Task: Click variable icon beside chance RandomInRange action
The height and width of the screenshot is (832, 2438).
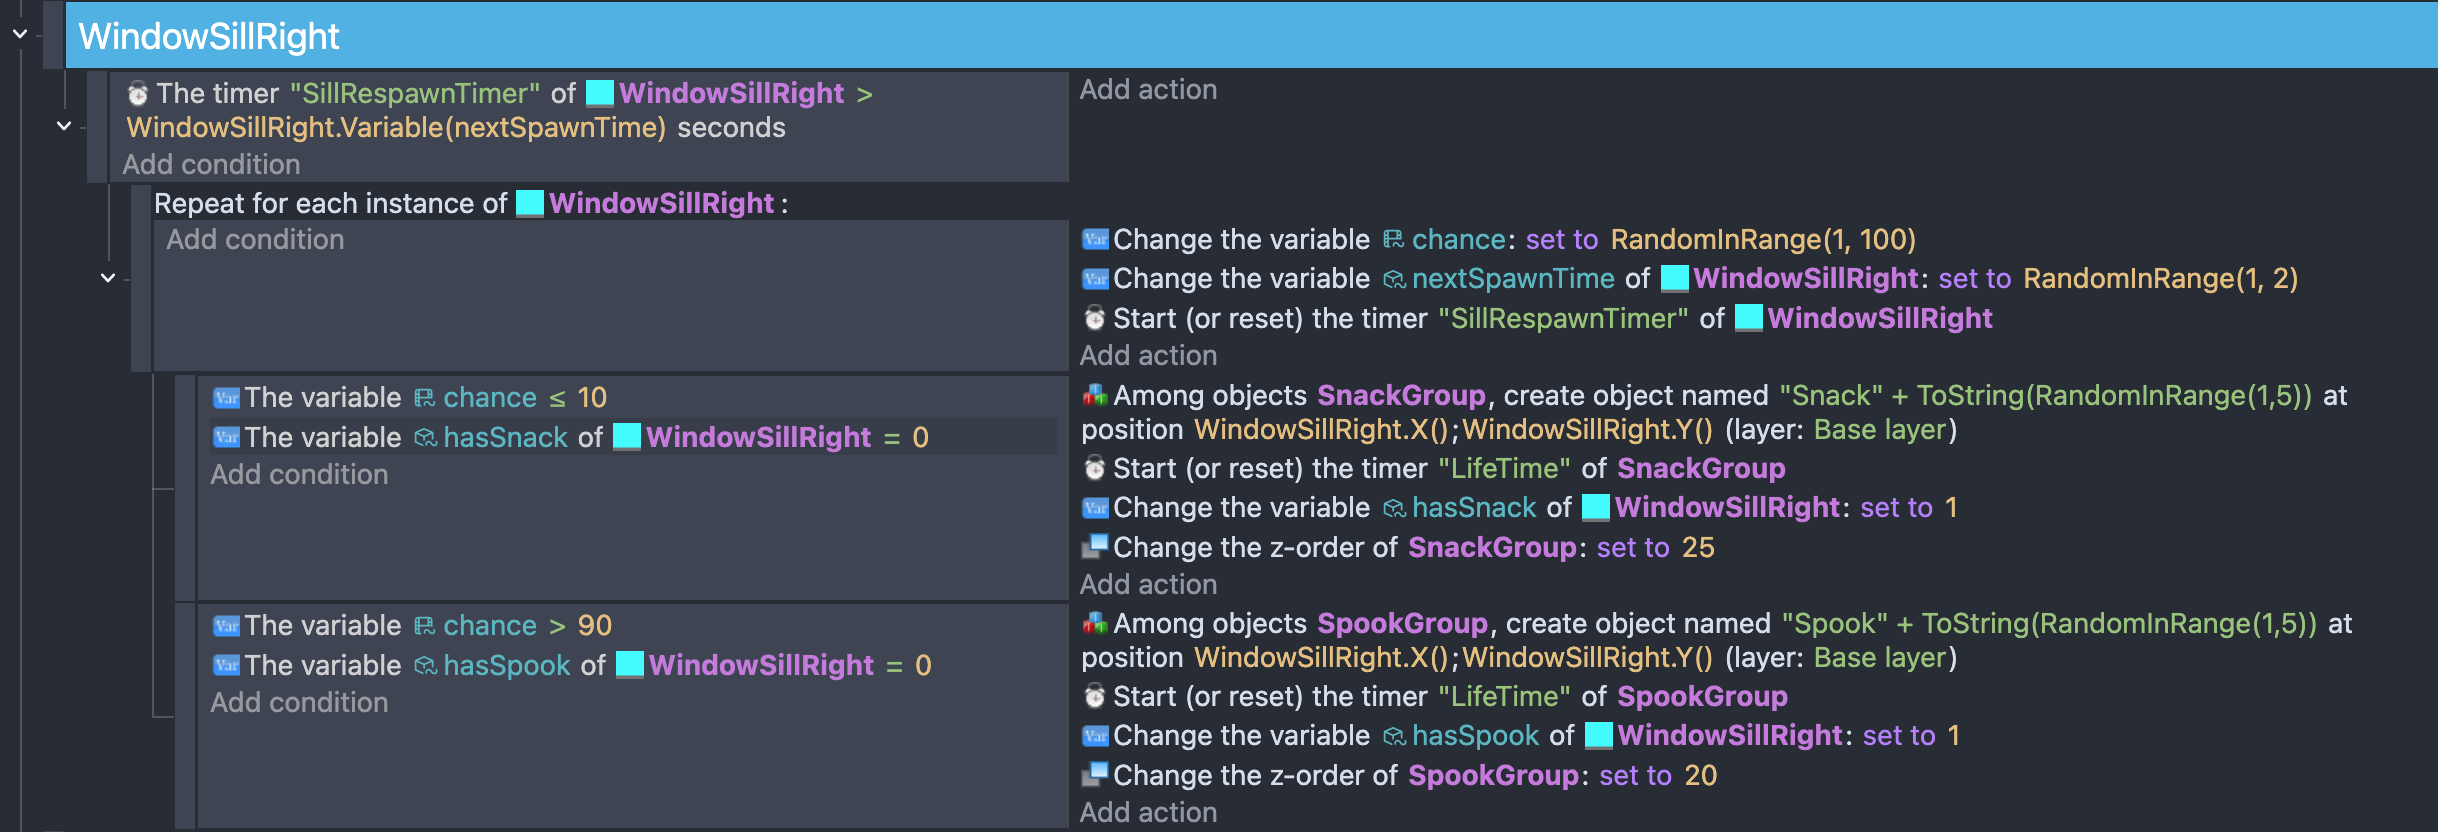Action: pos(1095,240)
